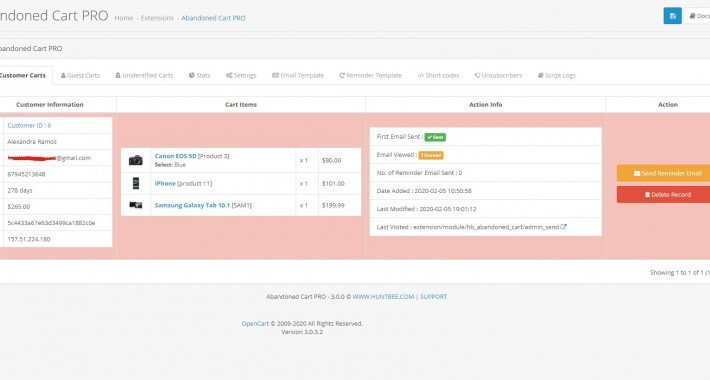
Task: Click the Customer Information column header
Action: pyautogui.click(x=50, y=105)
